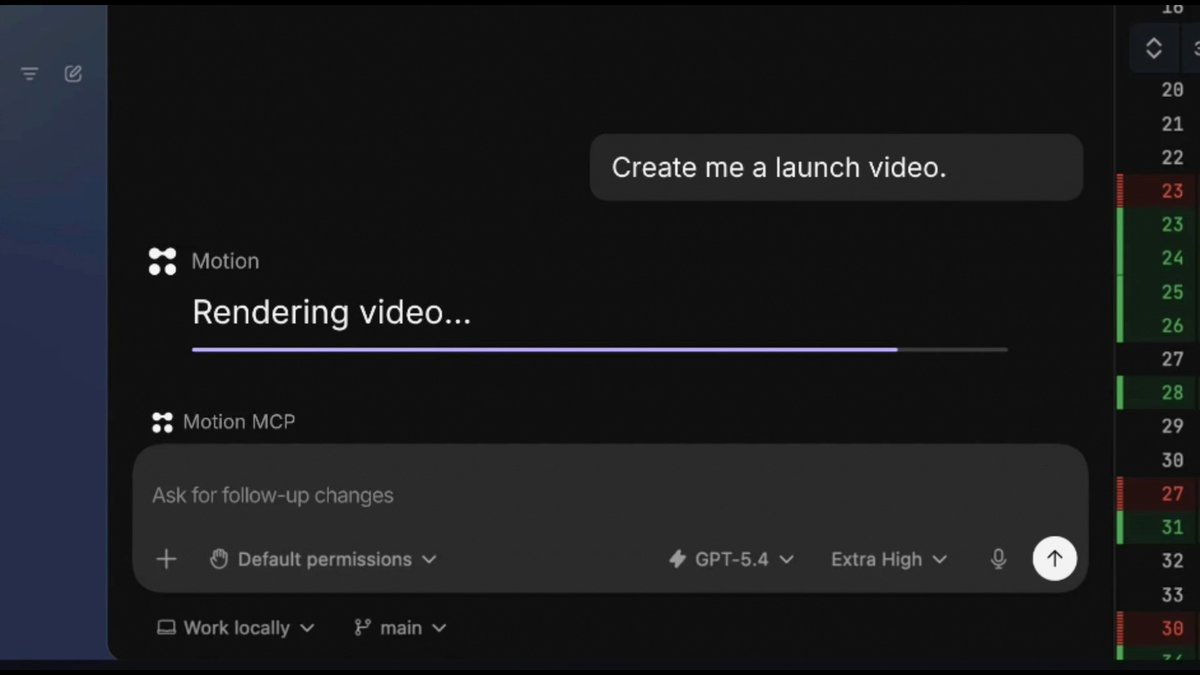Click the plus attach icon
Viewport: 1200px width, 675px height.
[x=166, y=559]
